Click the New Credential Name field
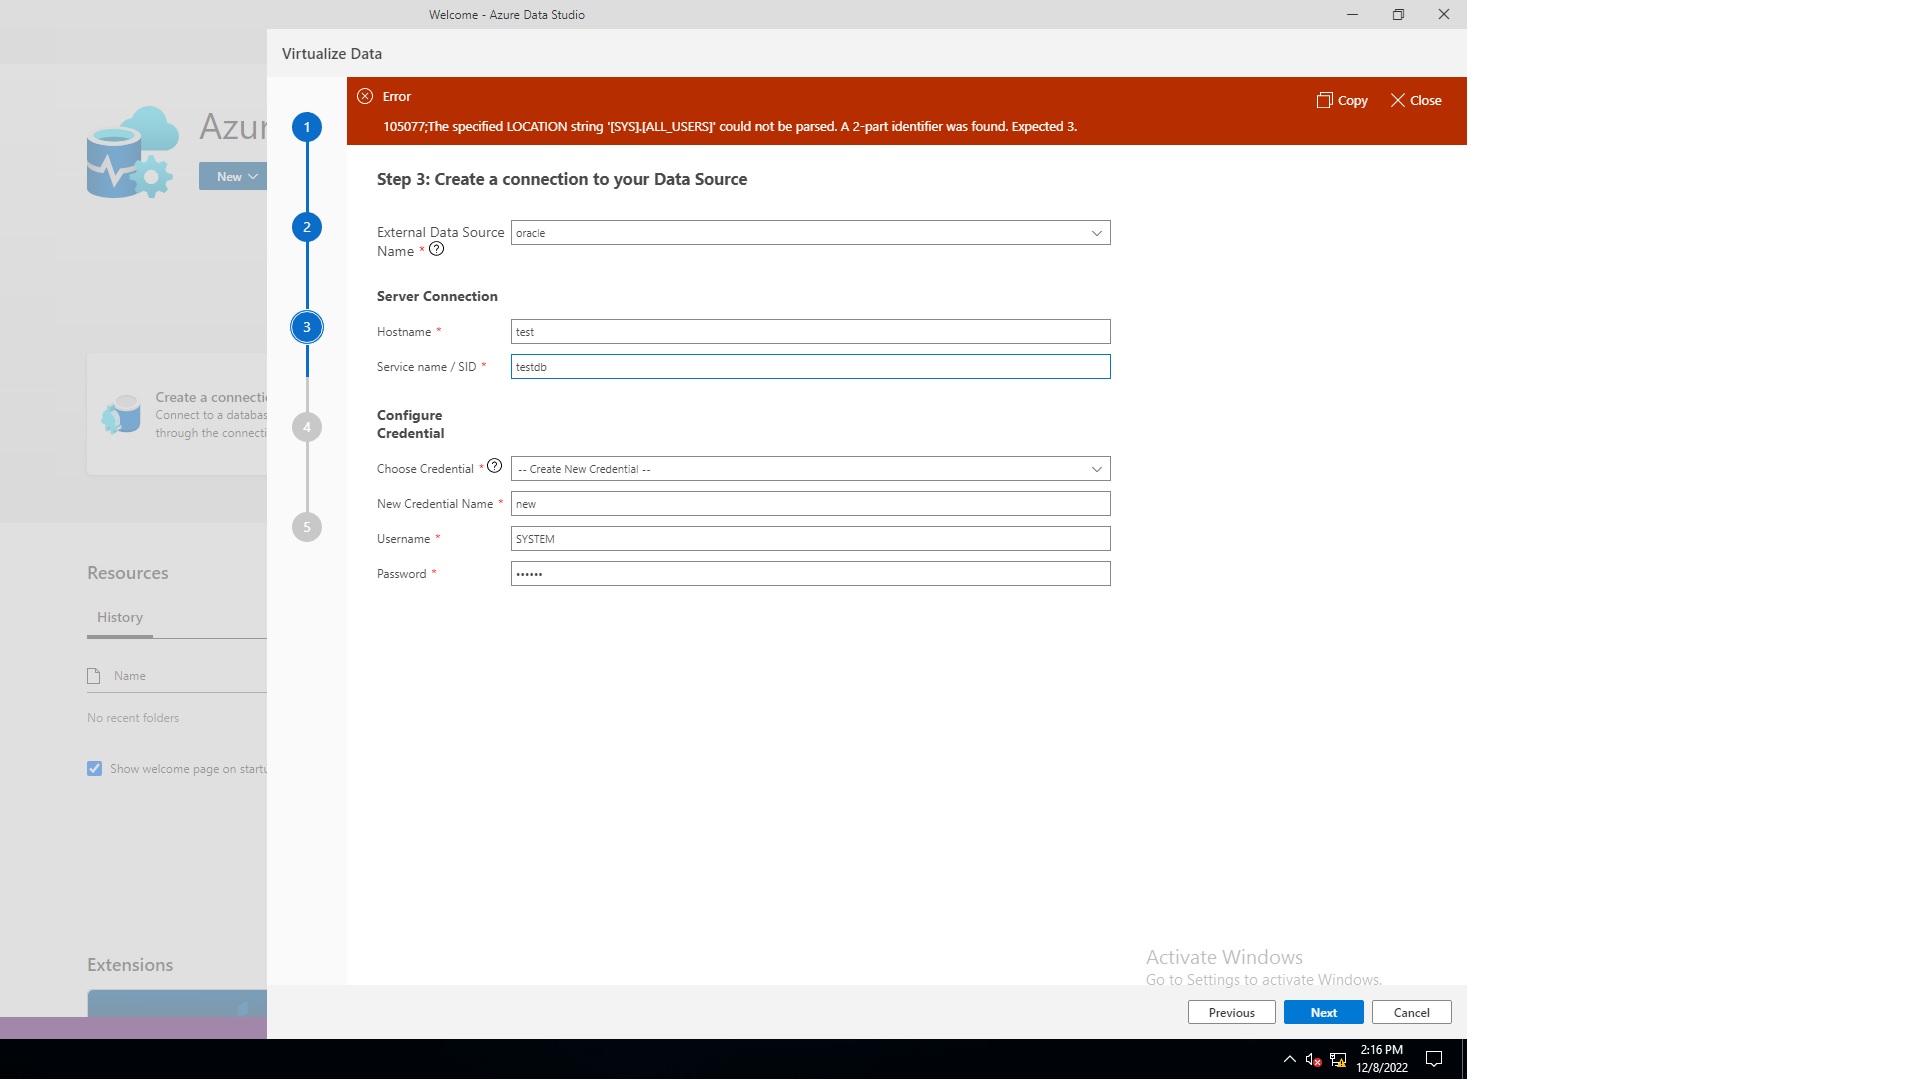The height and width of the screenshot is (1080, 1920). (x=811, y=504)
